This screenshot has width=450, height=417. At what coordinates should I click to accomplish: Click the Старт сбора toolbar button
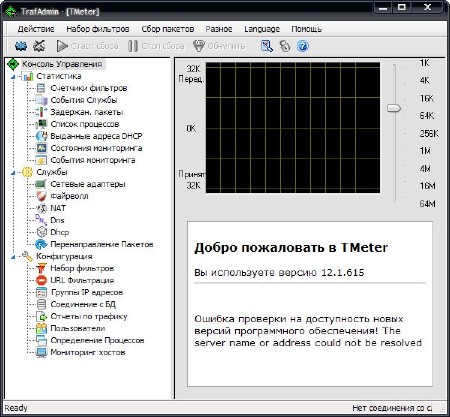point(87,46)
